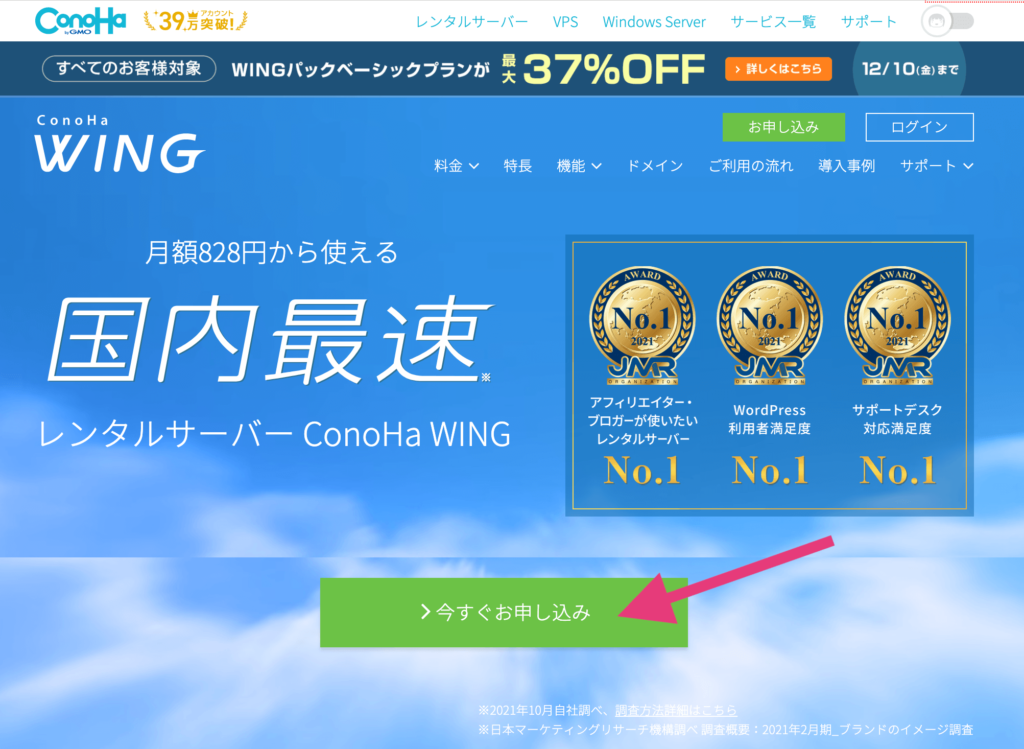
Task: Click the orange 詳しくはこちら banner button
Action: [x=778, y=69]
